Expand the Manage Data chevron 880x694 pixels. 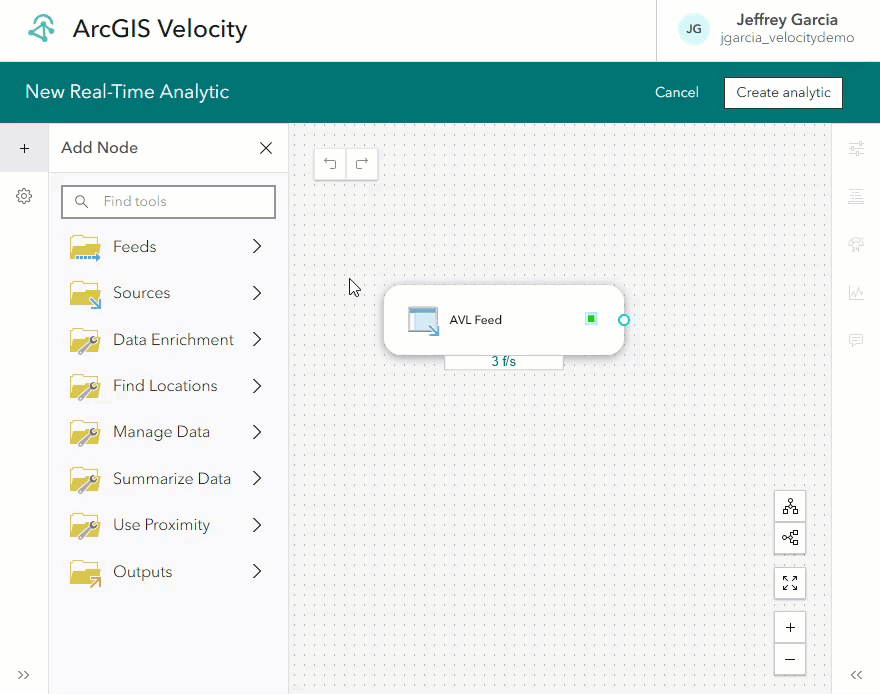coord(257,432)
